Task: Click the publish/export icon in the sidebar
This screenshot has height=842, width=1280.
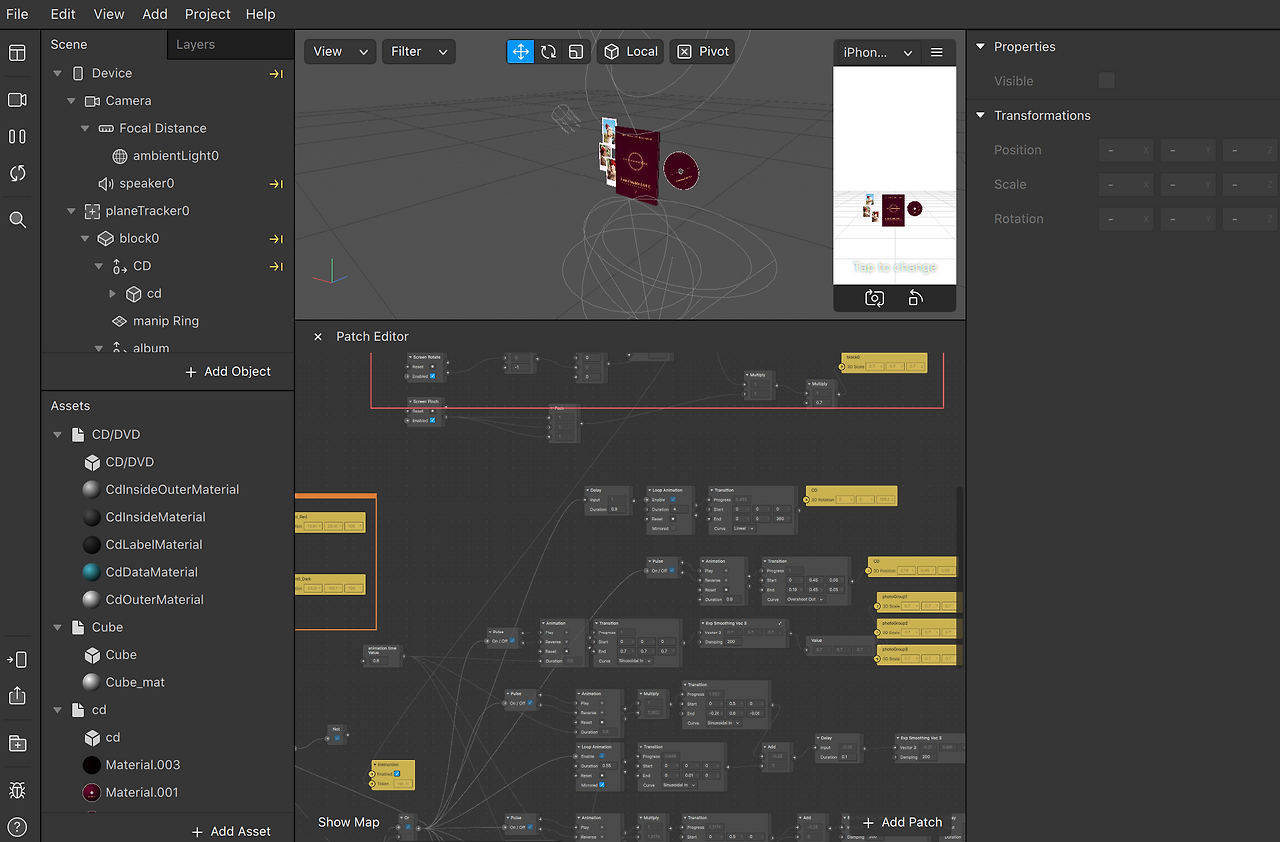Action: (17, 696)
